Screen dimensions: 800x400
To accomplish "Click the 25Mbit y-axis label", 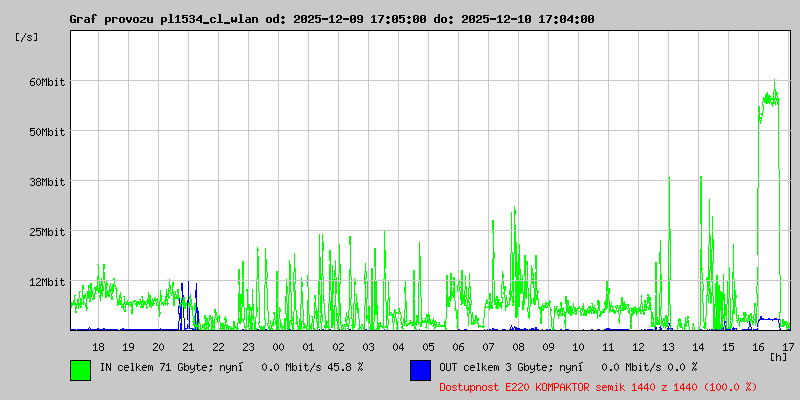I will point(47,232).
